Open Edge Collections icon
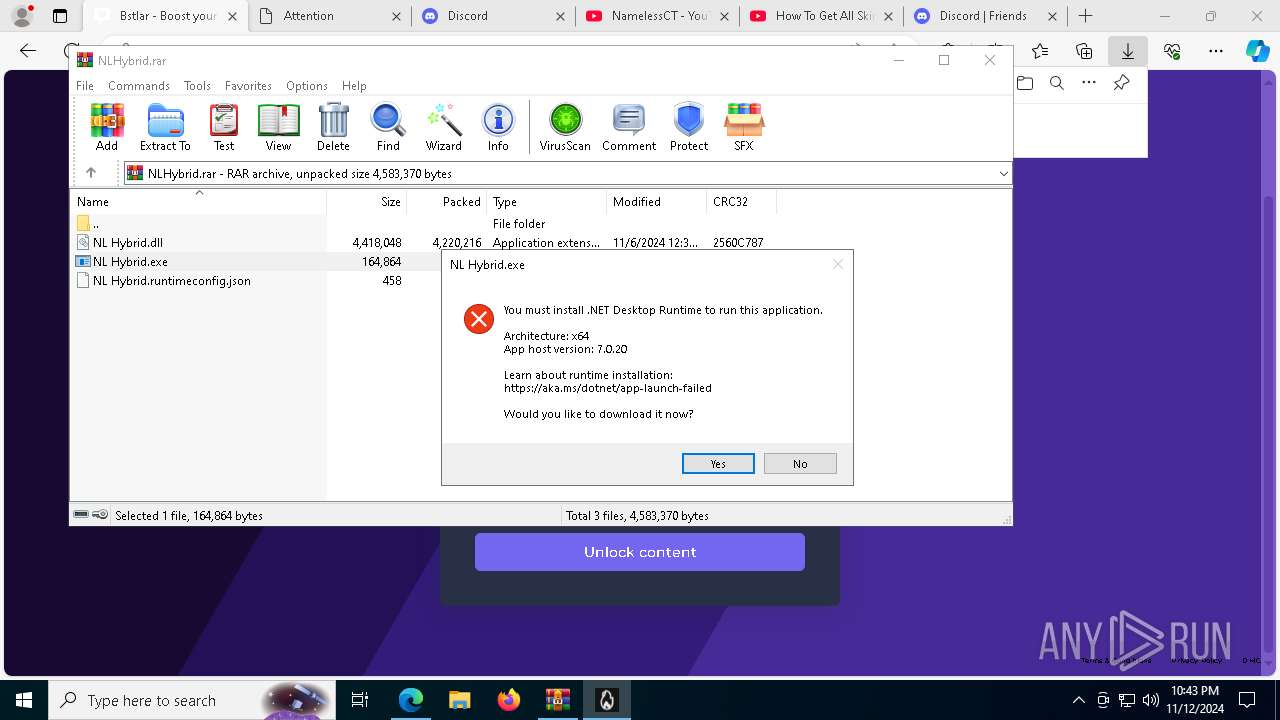Screen dimensions: 1280x720 point(1084,51)
